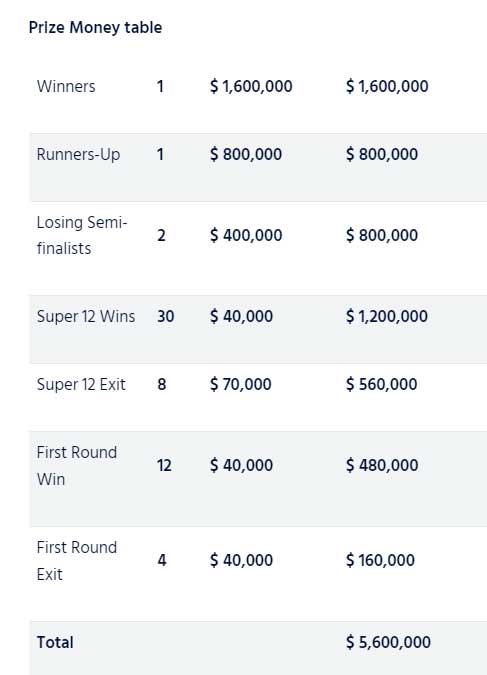The image size is (487, 675).
Task: Click the Prize Money table heading
Action: click(95, 28)
